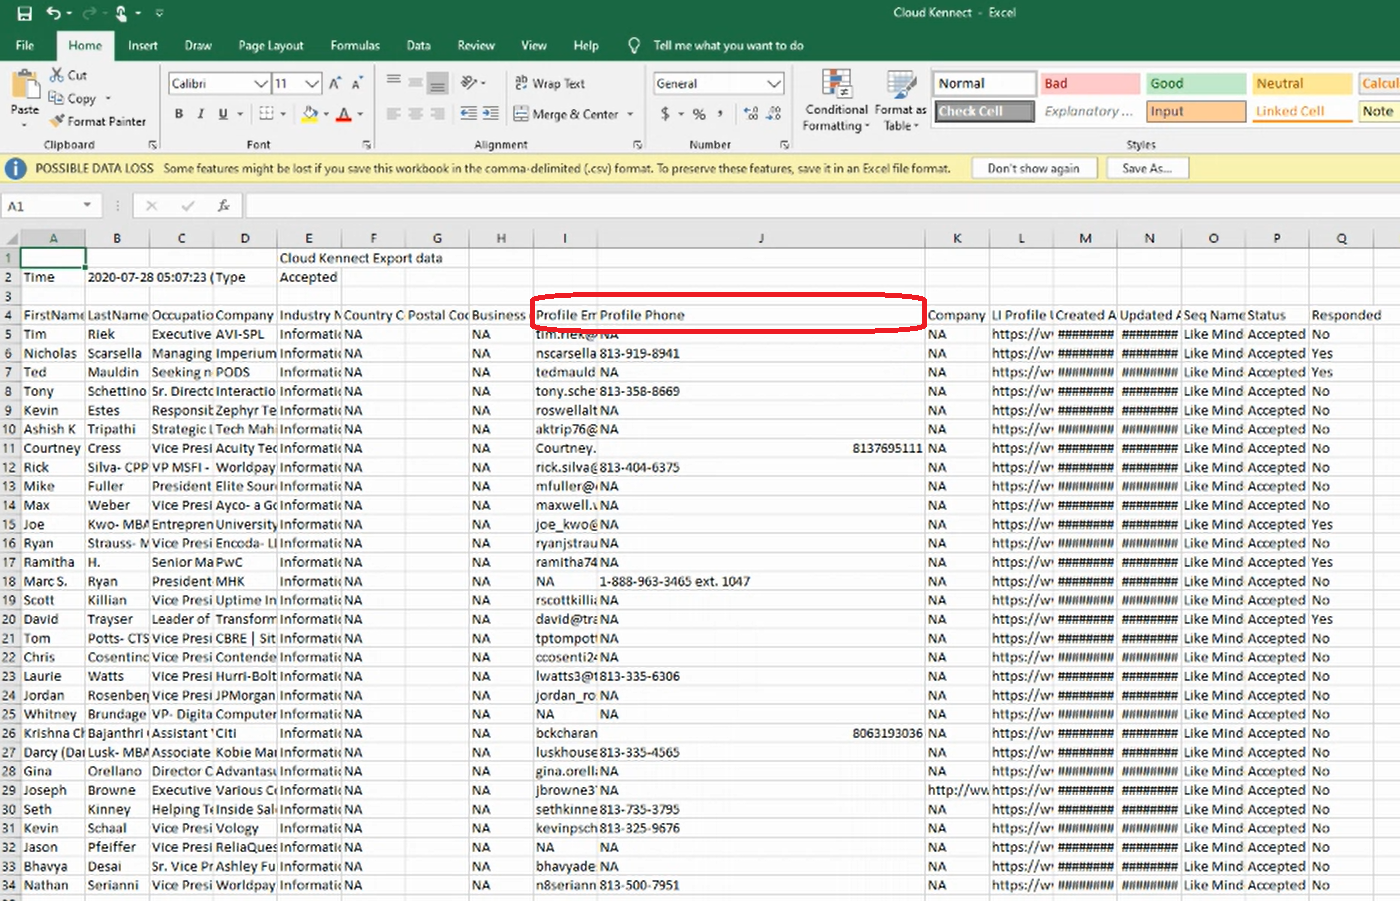
Task: Toggle italic formatting
Action: [x=201, y=114]
